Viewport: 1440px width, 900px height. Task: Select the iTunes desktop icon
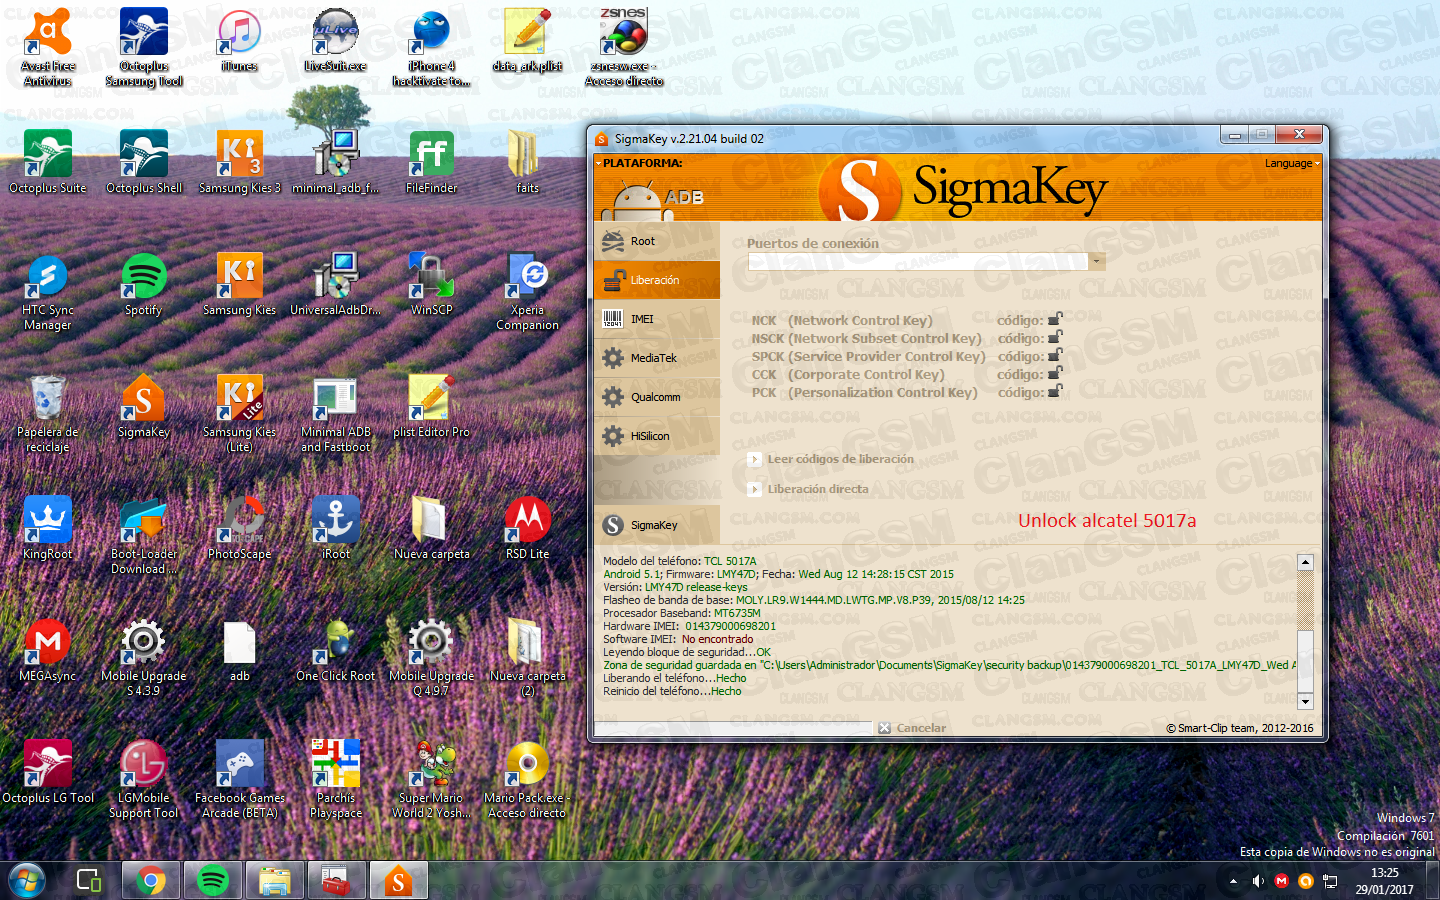pyautogui.click(x=240, y=40)
